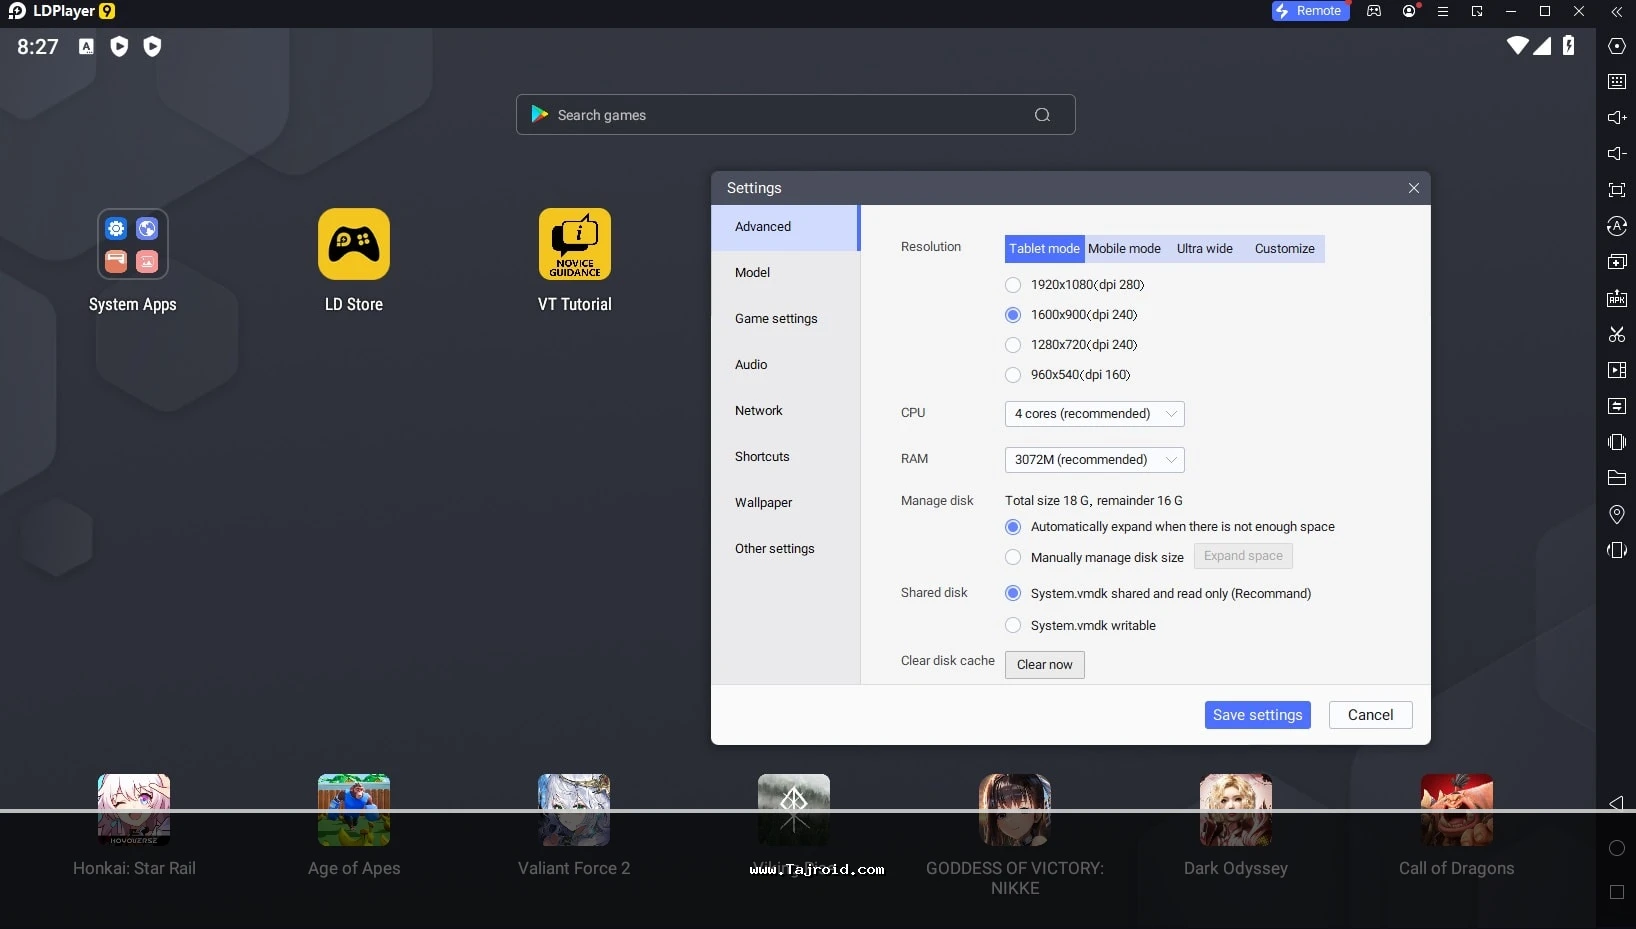Open the shared folder icon in sidebar
This screenshot has height=929, width=1636.
1616,478
